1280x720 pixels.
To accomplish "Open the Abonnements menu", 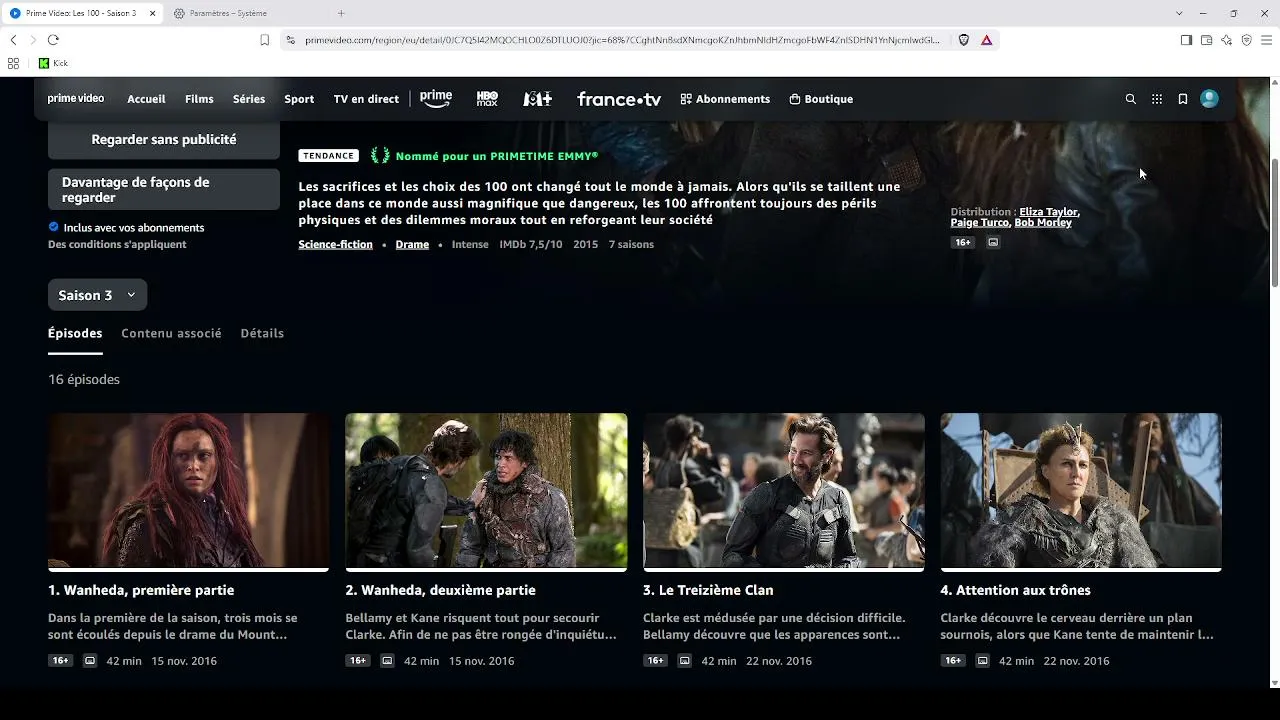I will [x=725, y=99].
